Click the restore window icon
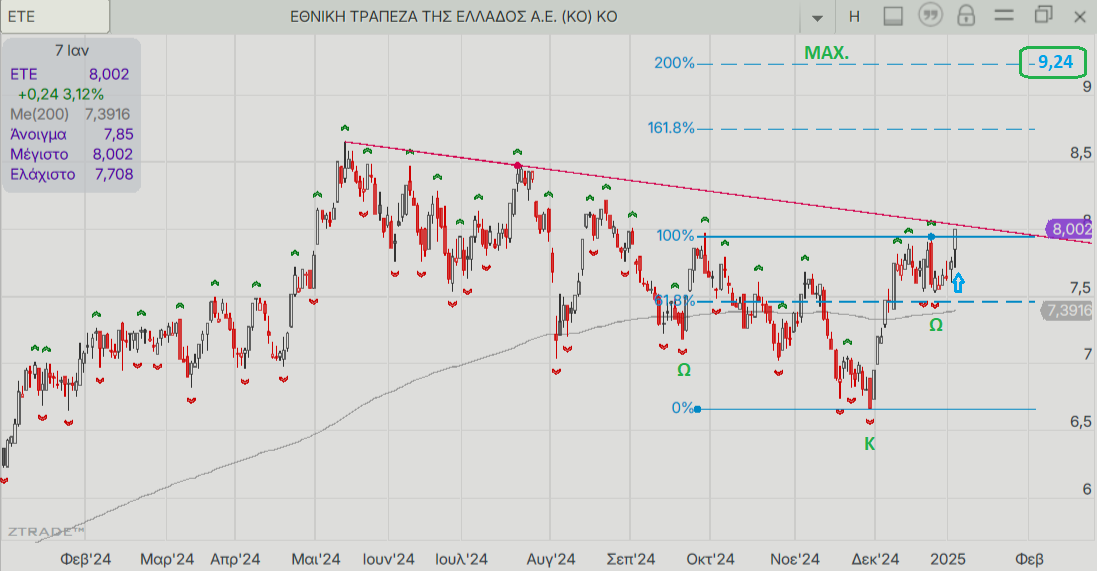1097x571 pixels. point(1043,15)
